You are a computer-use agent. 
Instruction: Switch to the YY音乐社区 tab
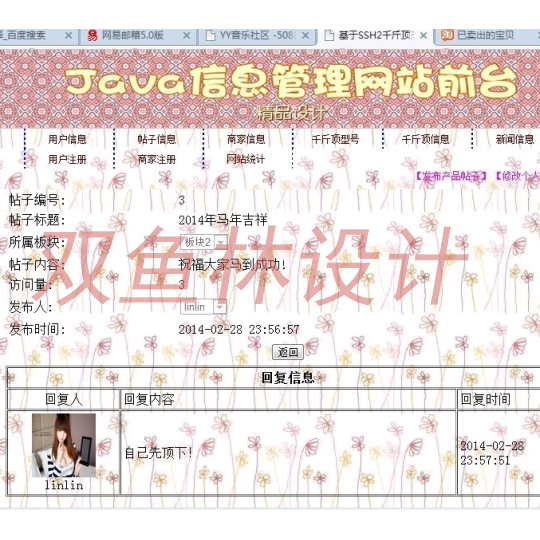(257, 36)
